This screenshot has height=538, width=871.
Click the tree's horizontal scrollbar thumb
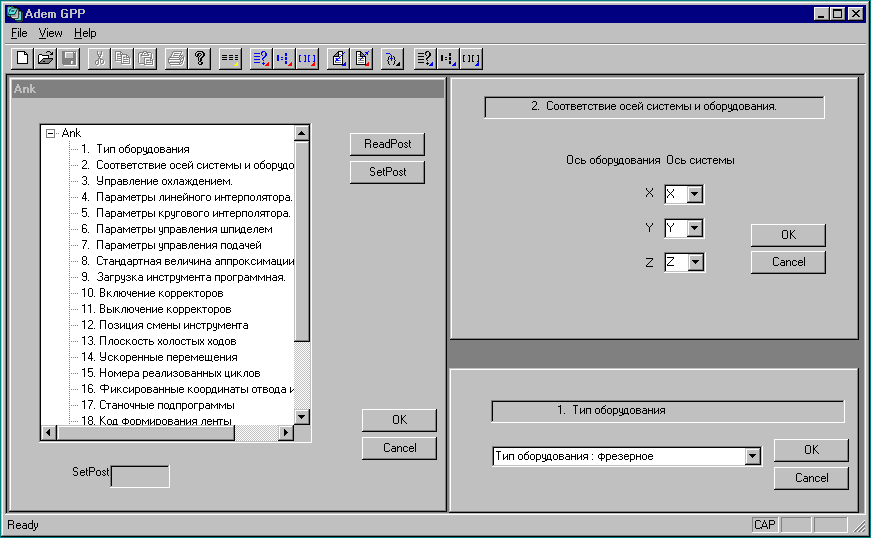(x=146, y=433)
